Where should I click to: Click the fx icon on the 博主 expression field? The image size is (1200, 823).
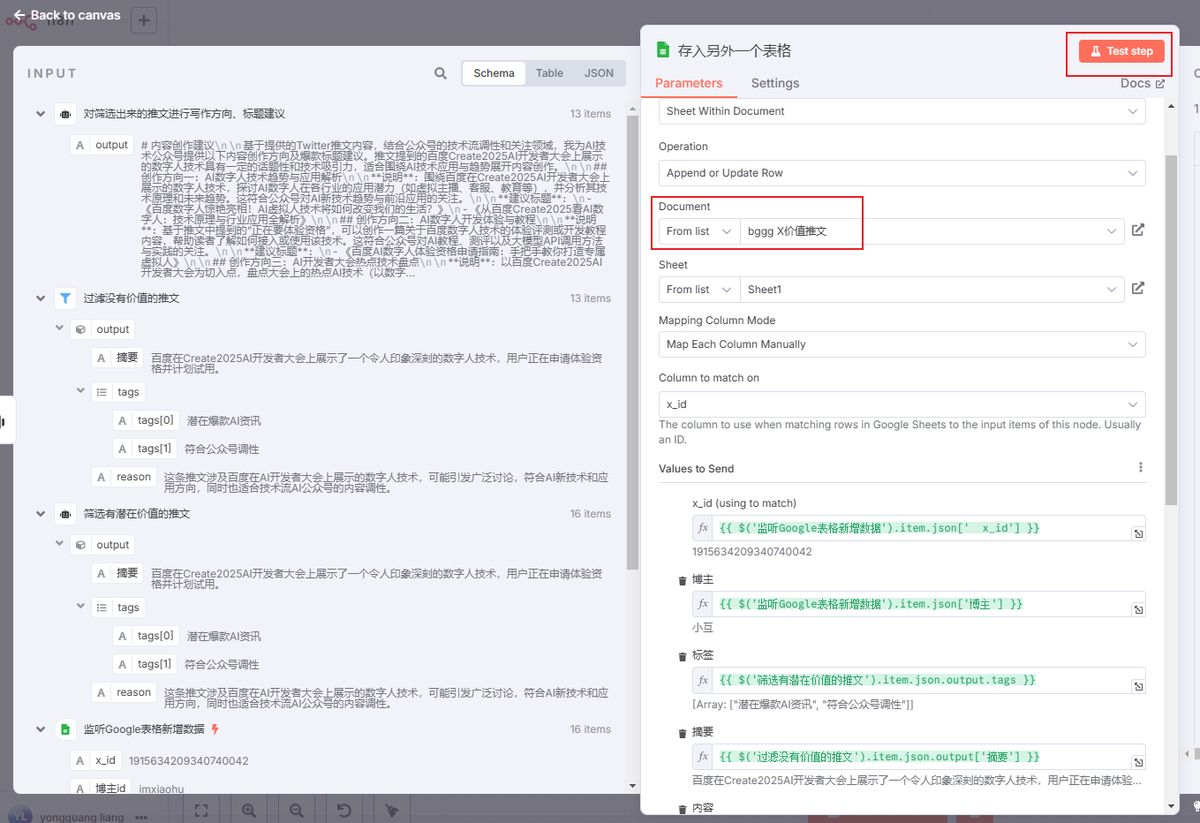[703, 604]
